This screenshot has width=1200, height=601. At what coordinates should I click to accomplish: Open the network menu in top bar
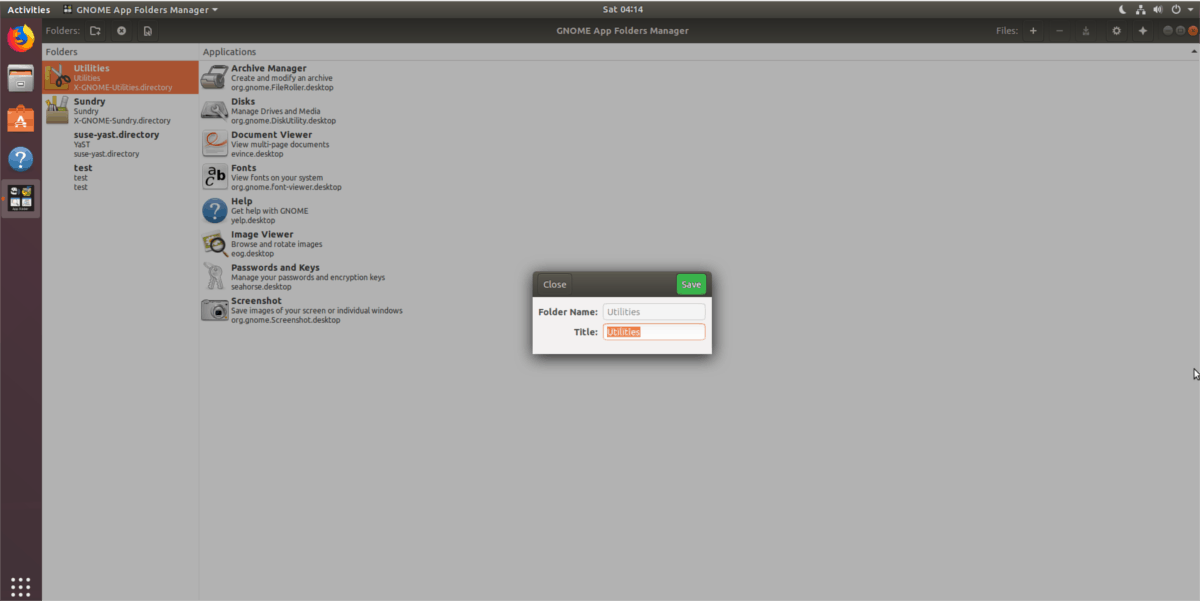point(1141,9)
